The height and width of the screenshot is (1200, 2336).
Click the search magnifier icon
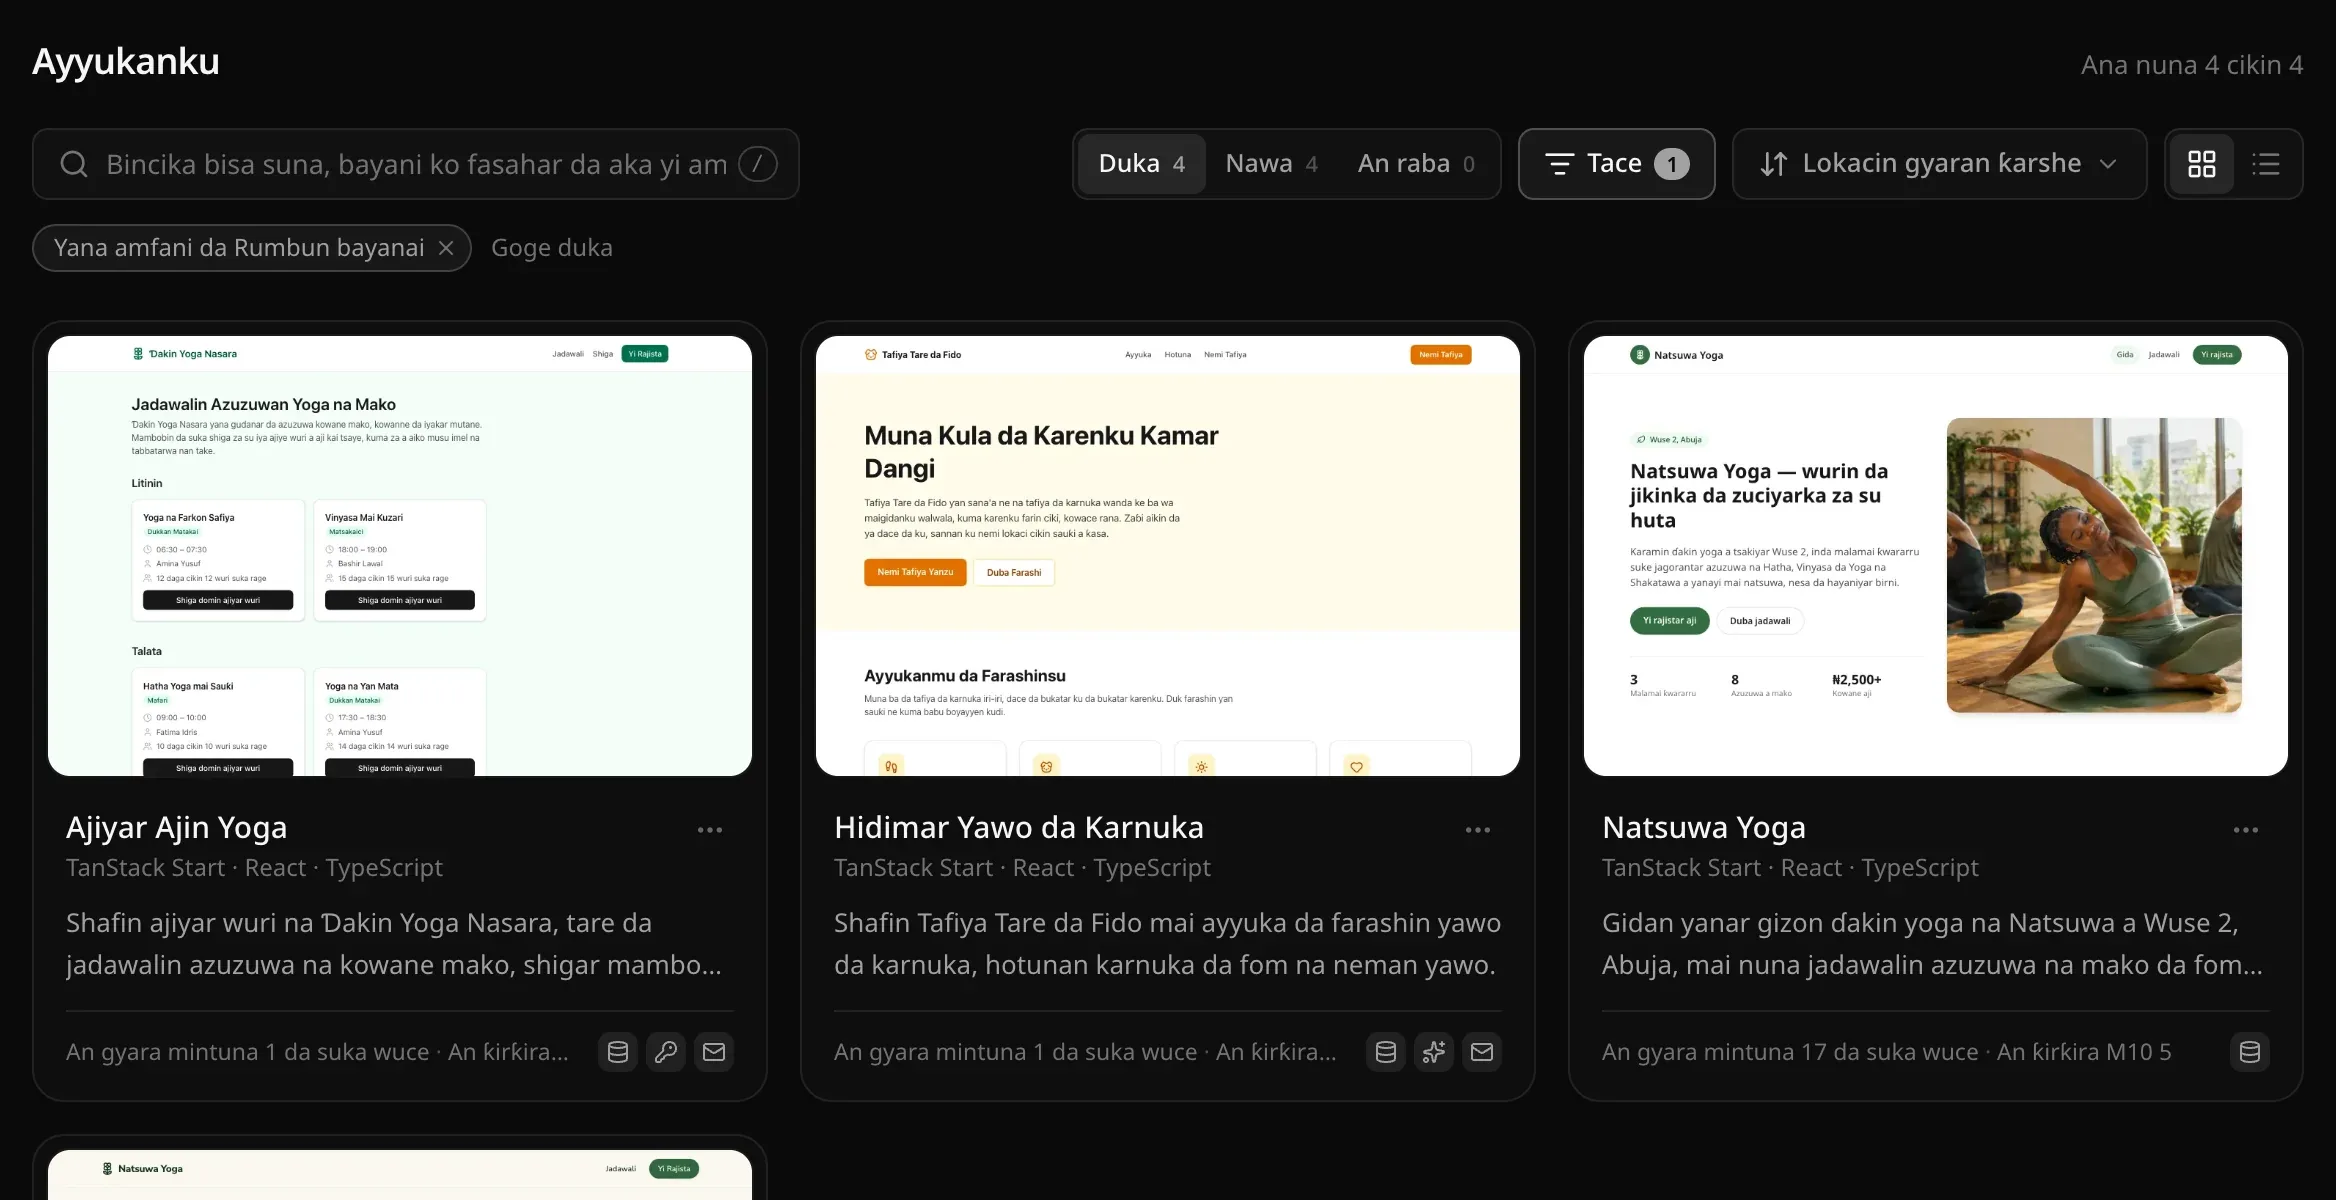click(74, 164)
